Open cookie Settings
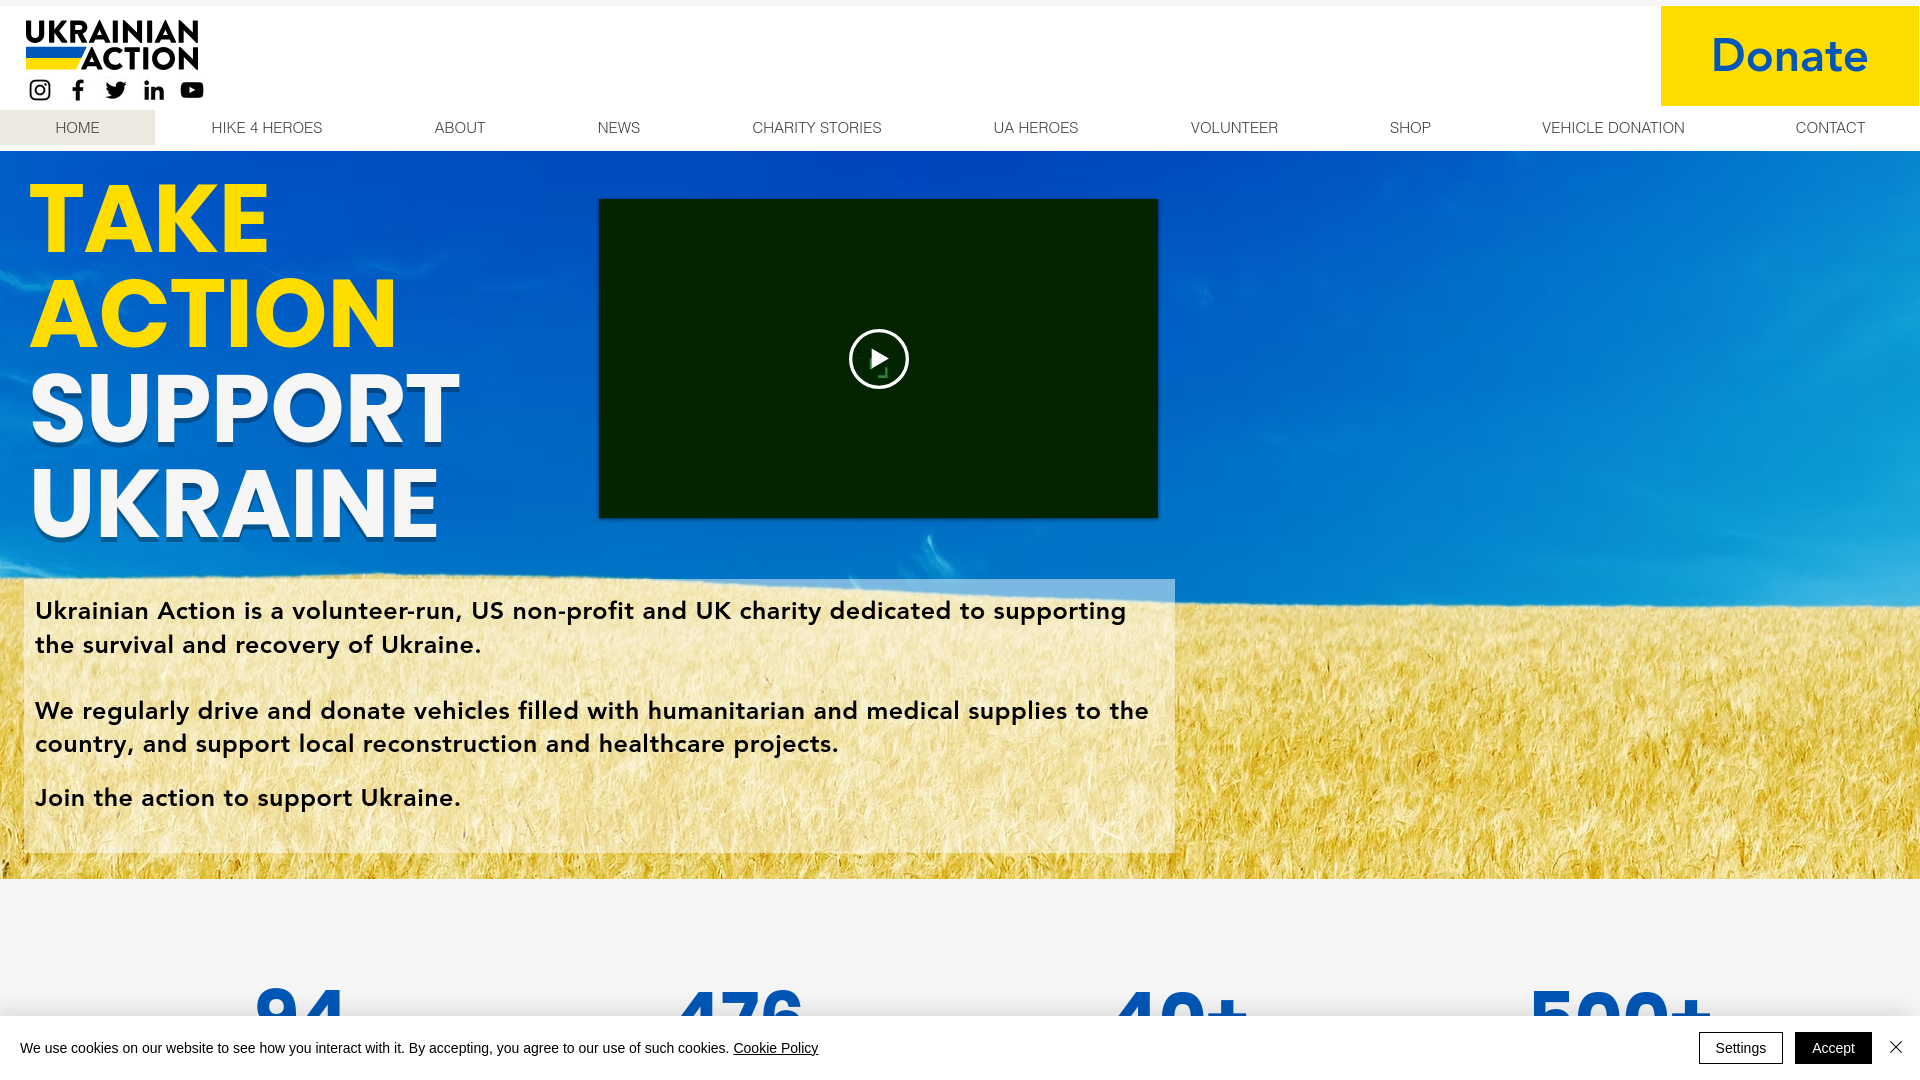 [x=1741, y=1048]
